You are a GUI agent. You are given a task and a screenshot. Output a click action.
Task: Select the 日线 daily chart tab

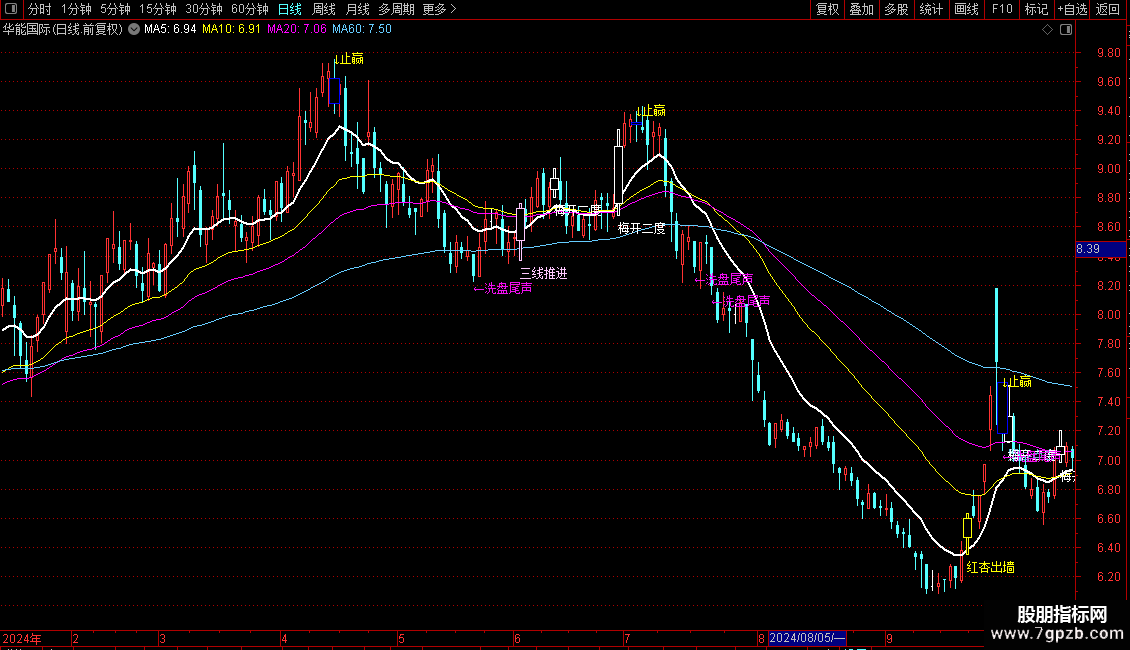(290, 9)
